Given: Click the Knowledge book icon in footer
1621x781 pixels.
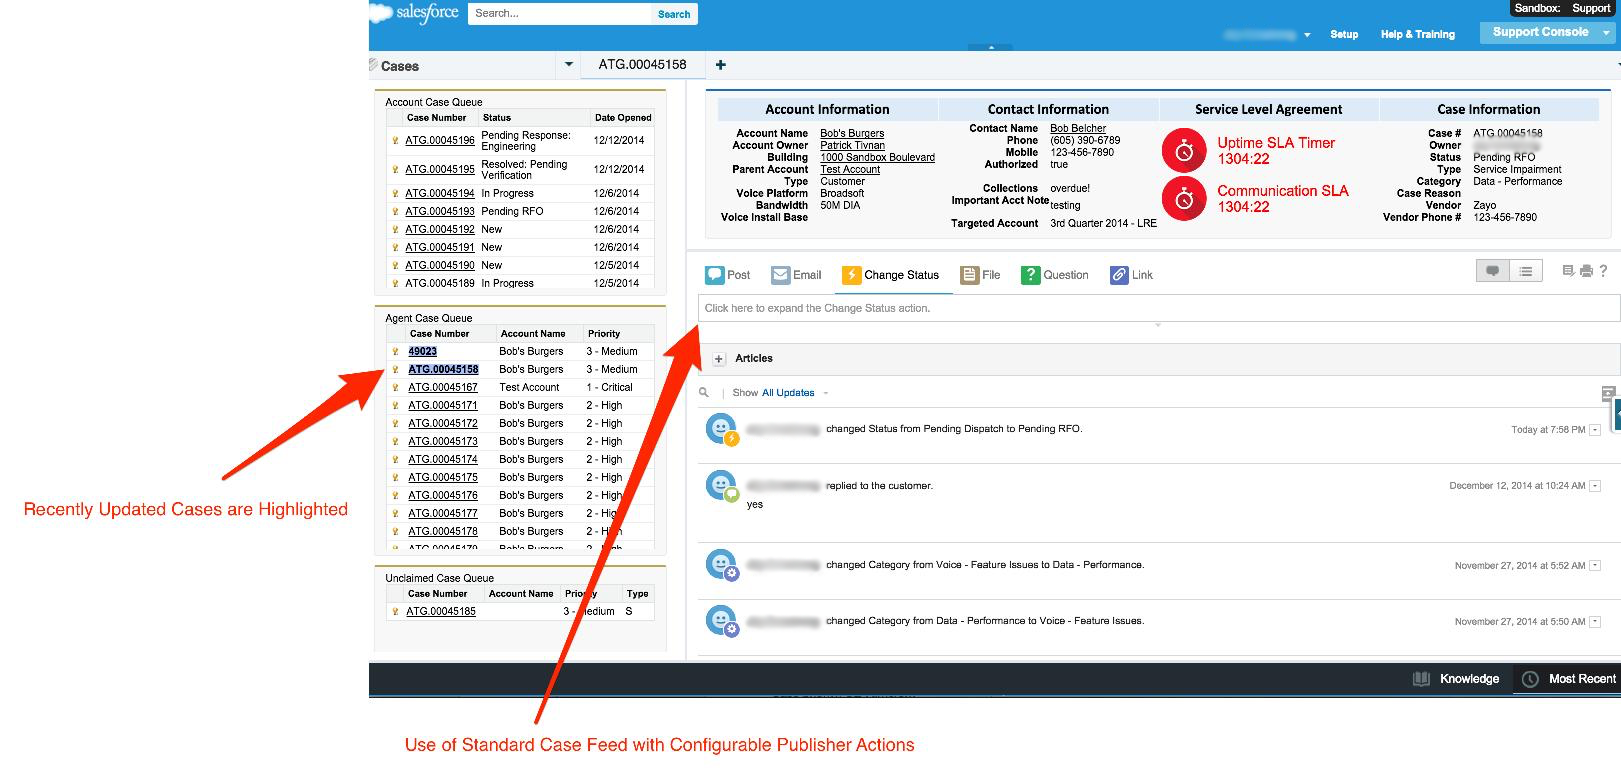Looking at the screenshot, I should (1421, 679).
